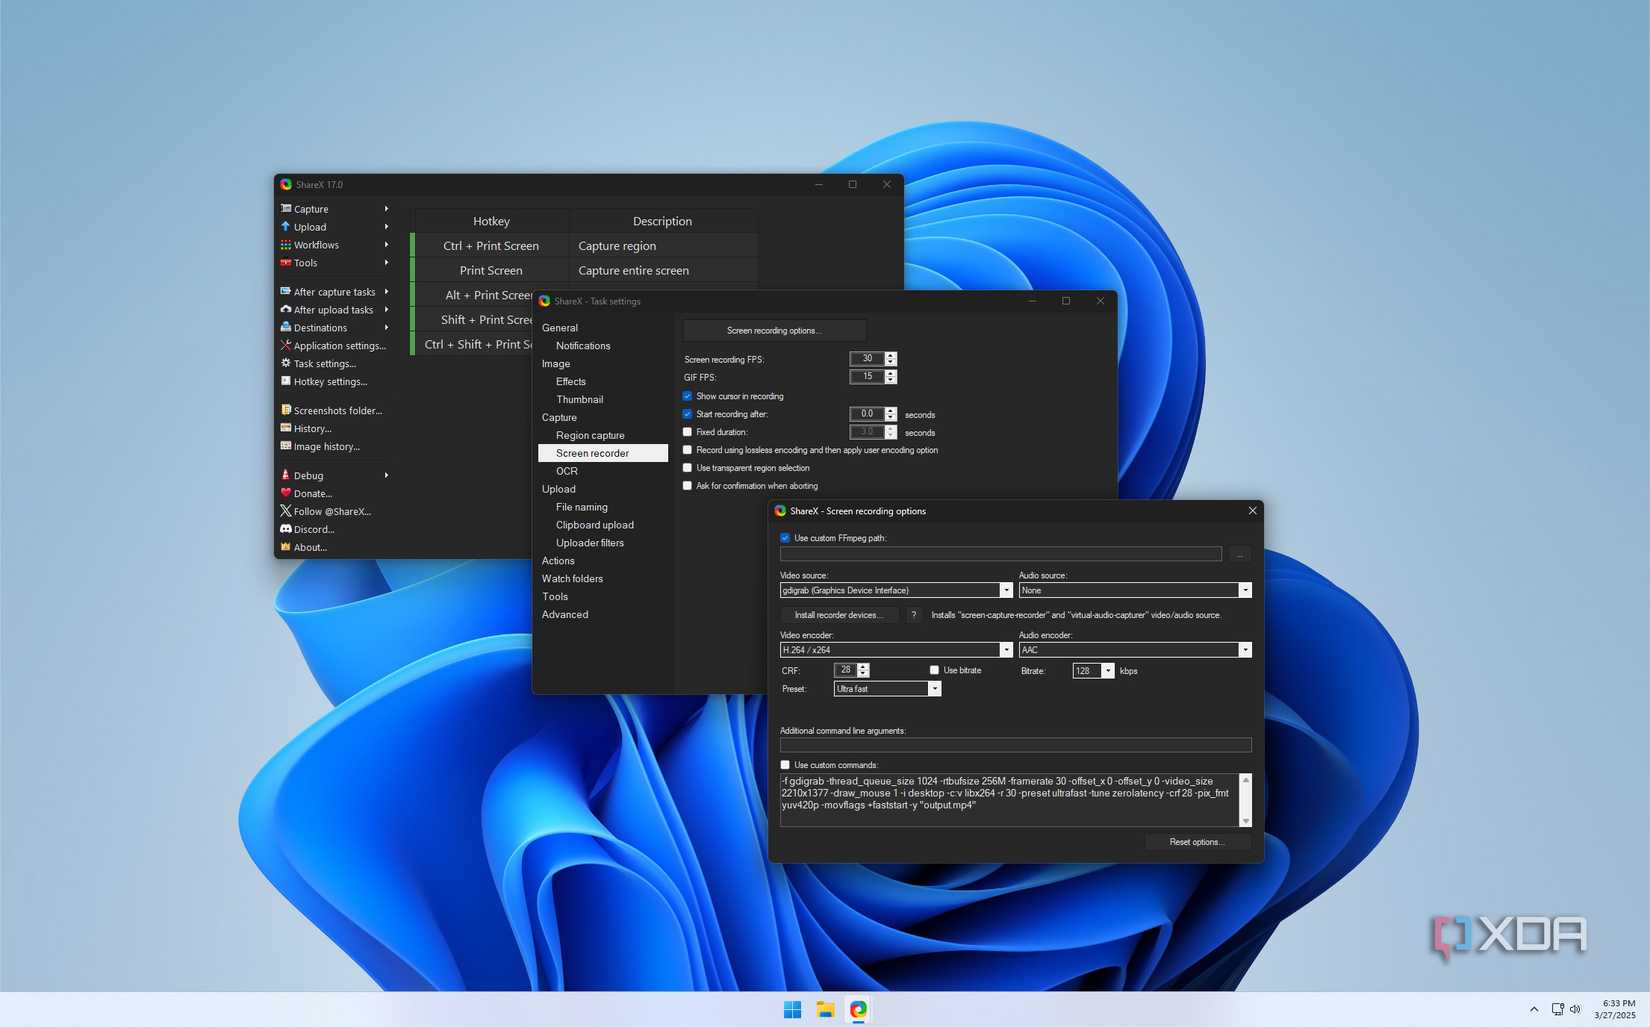Open the Destinations icon entry
Image resolution: width=1650 pixels, height=1027 pixels.
(x=286, y=327)
